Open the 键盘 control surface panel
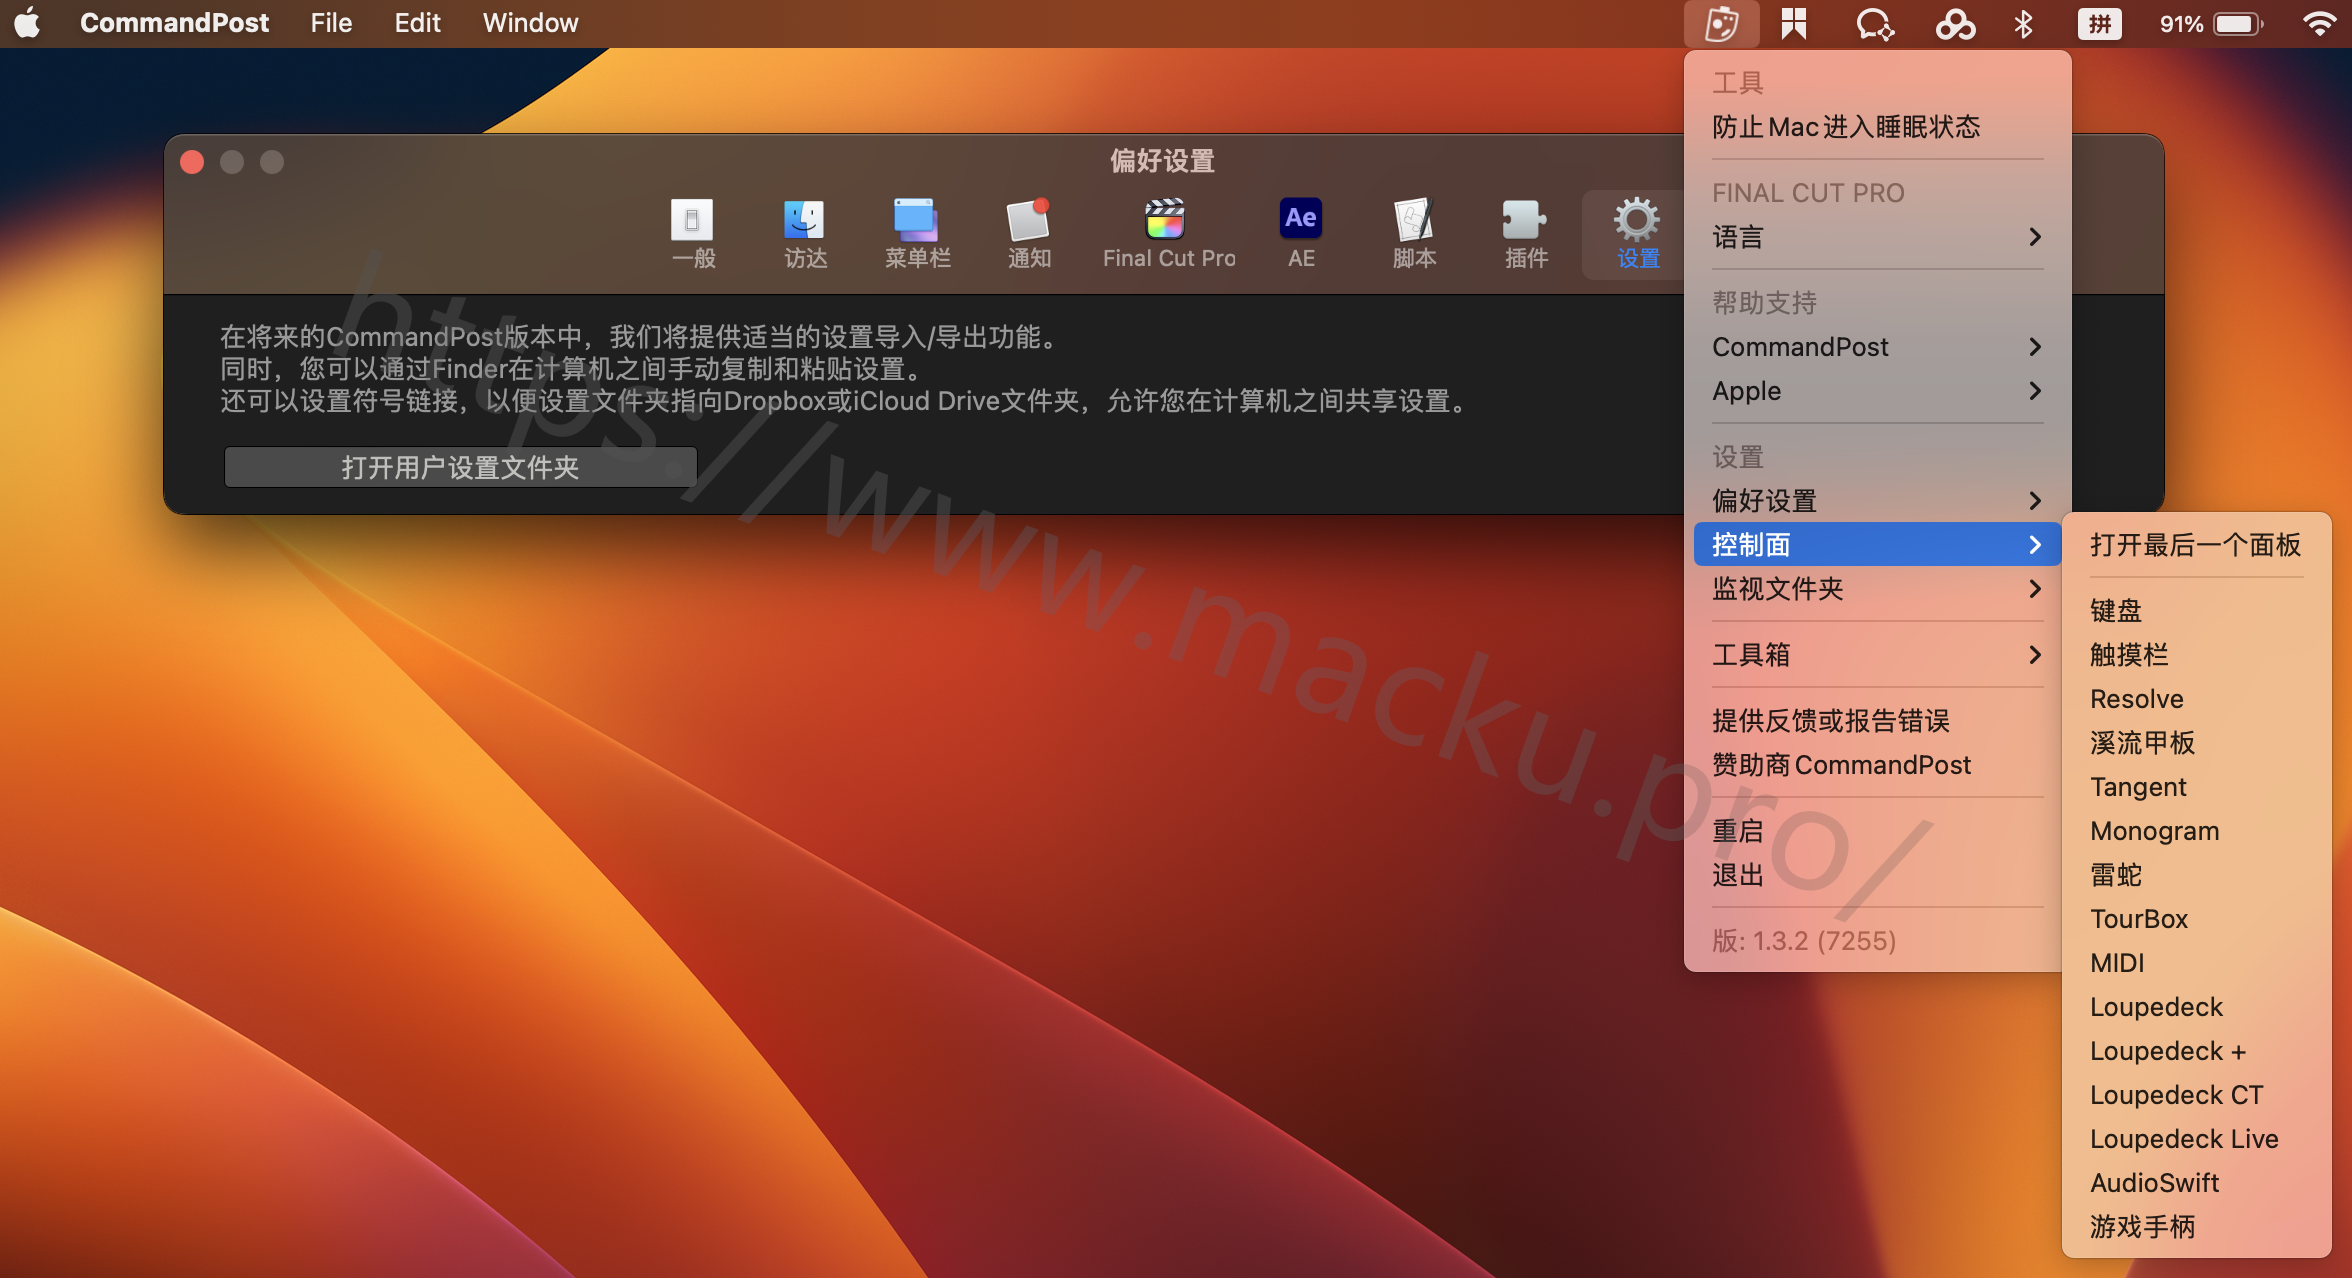 click(x=2197, y=611)
